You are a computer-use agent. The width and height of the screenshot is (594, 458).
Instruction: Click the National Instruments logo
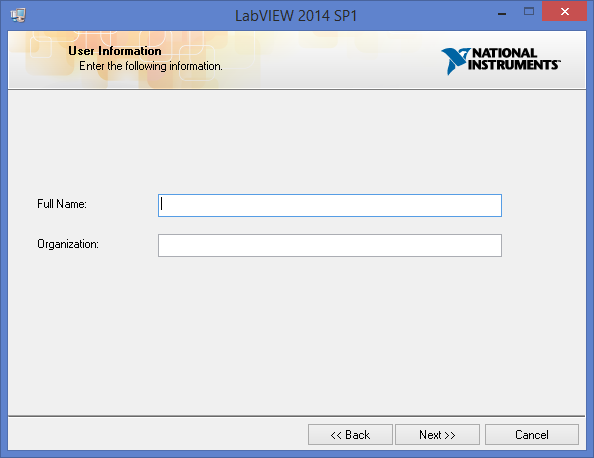pos(501,61)
